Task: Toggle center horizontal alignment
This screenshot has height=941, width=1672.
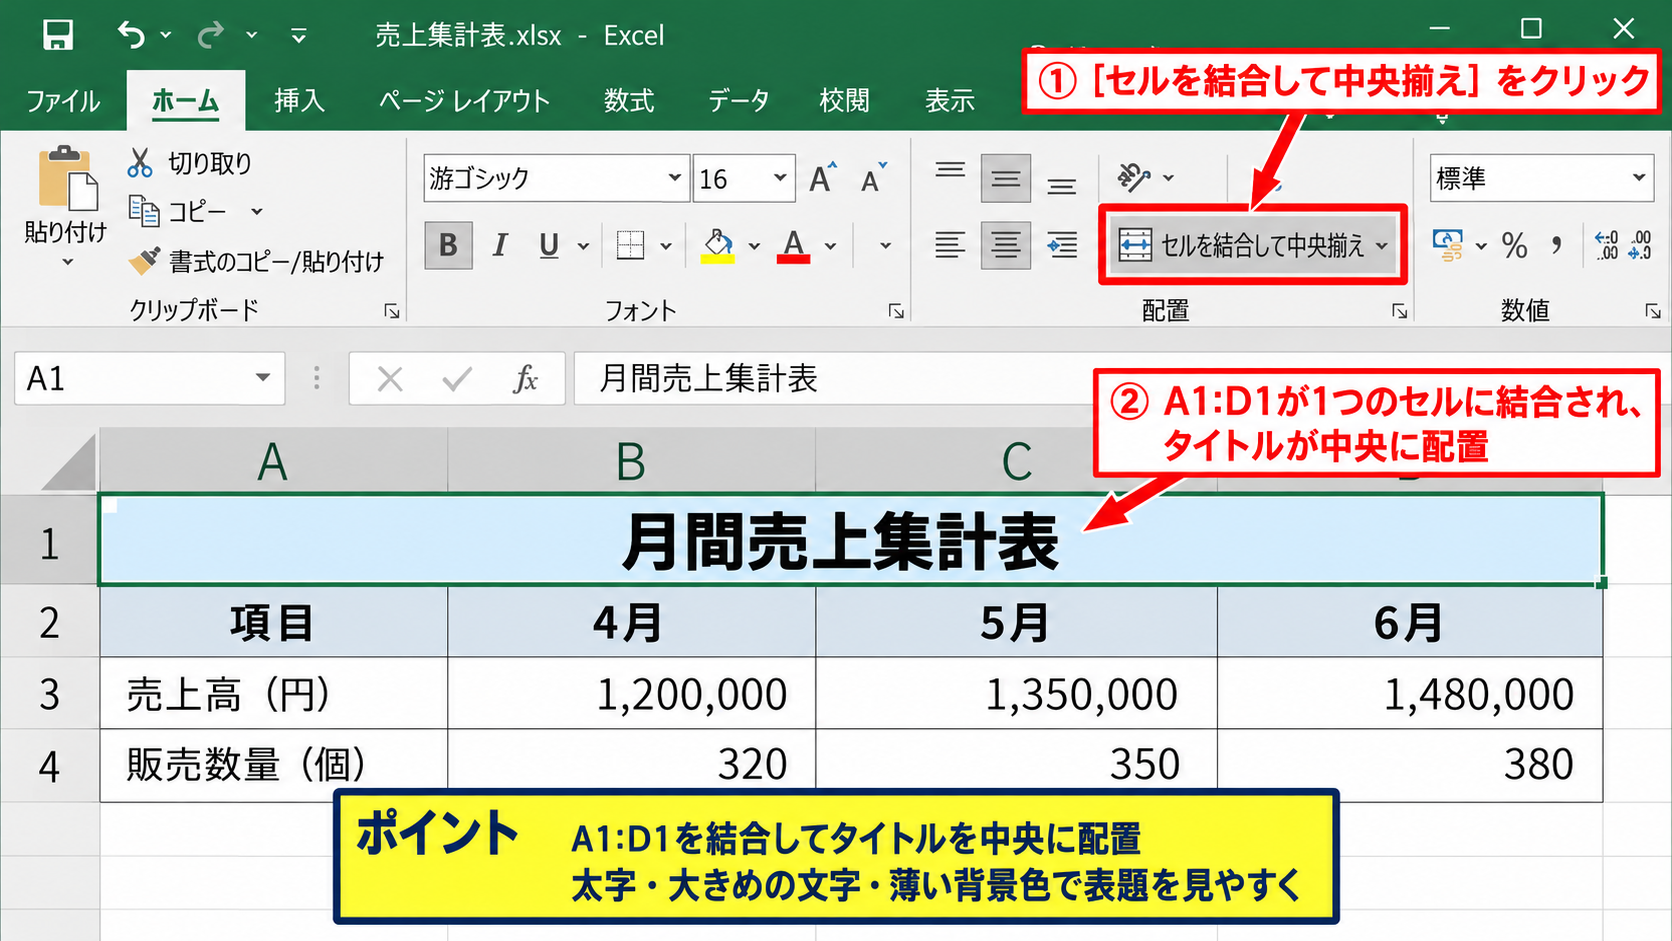Action: pos(1005,245)
